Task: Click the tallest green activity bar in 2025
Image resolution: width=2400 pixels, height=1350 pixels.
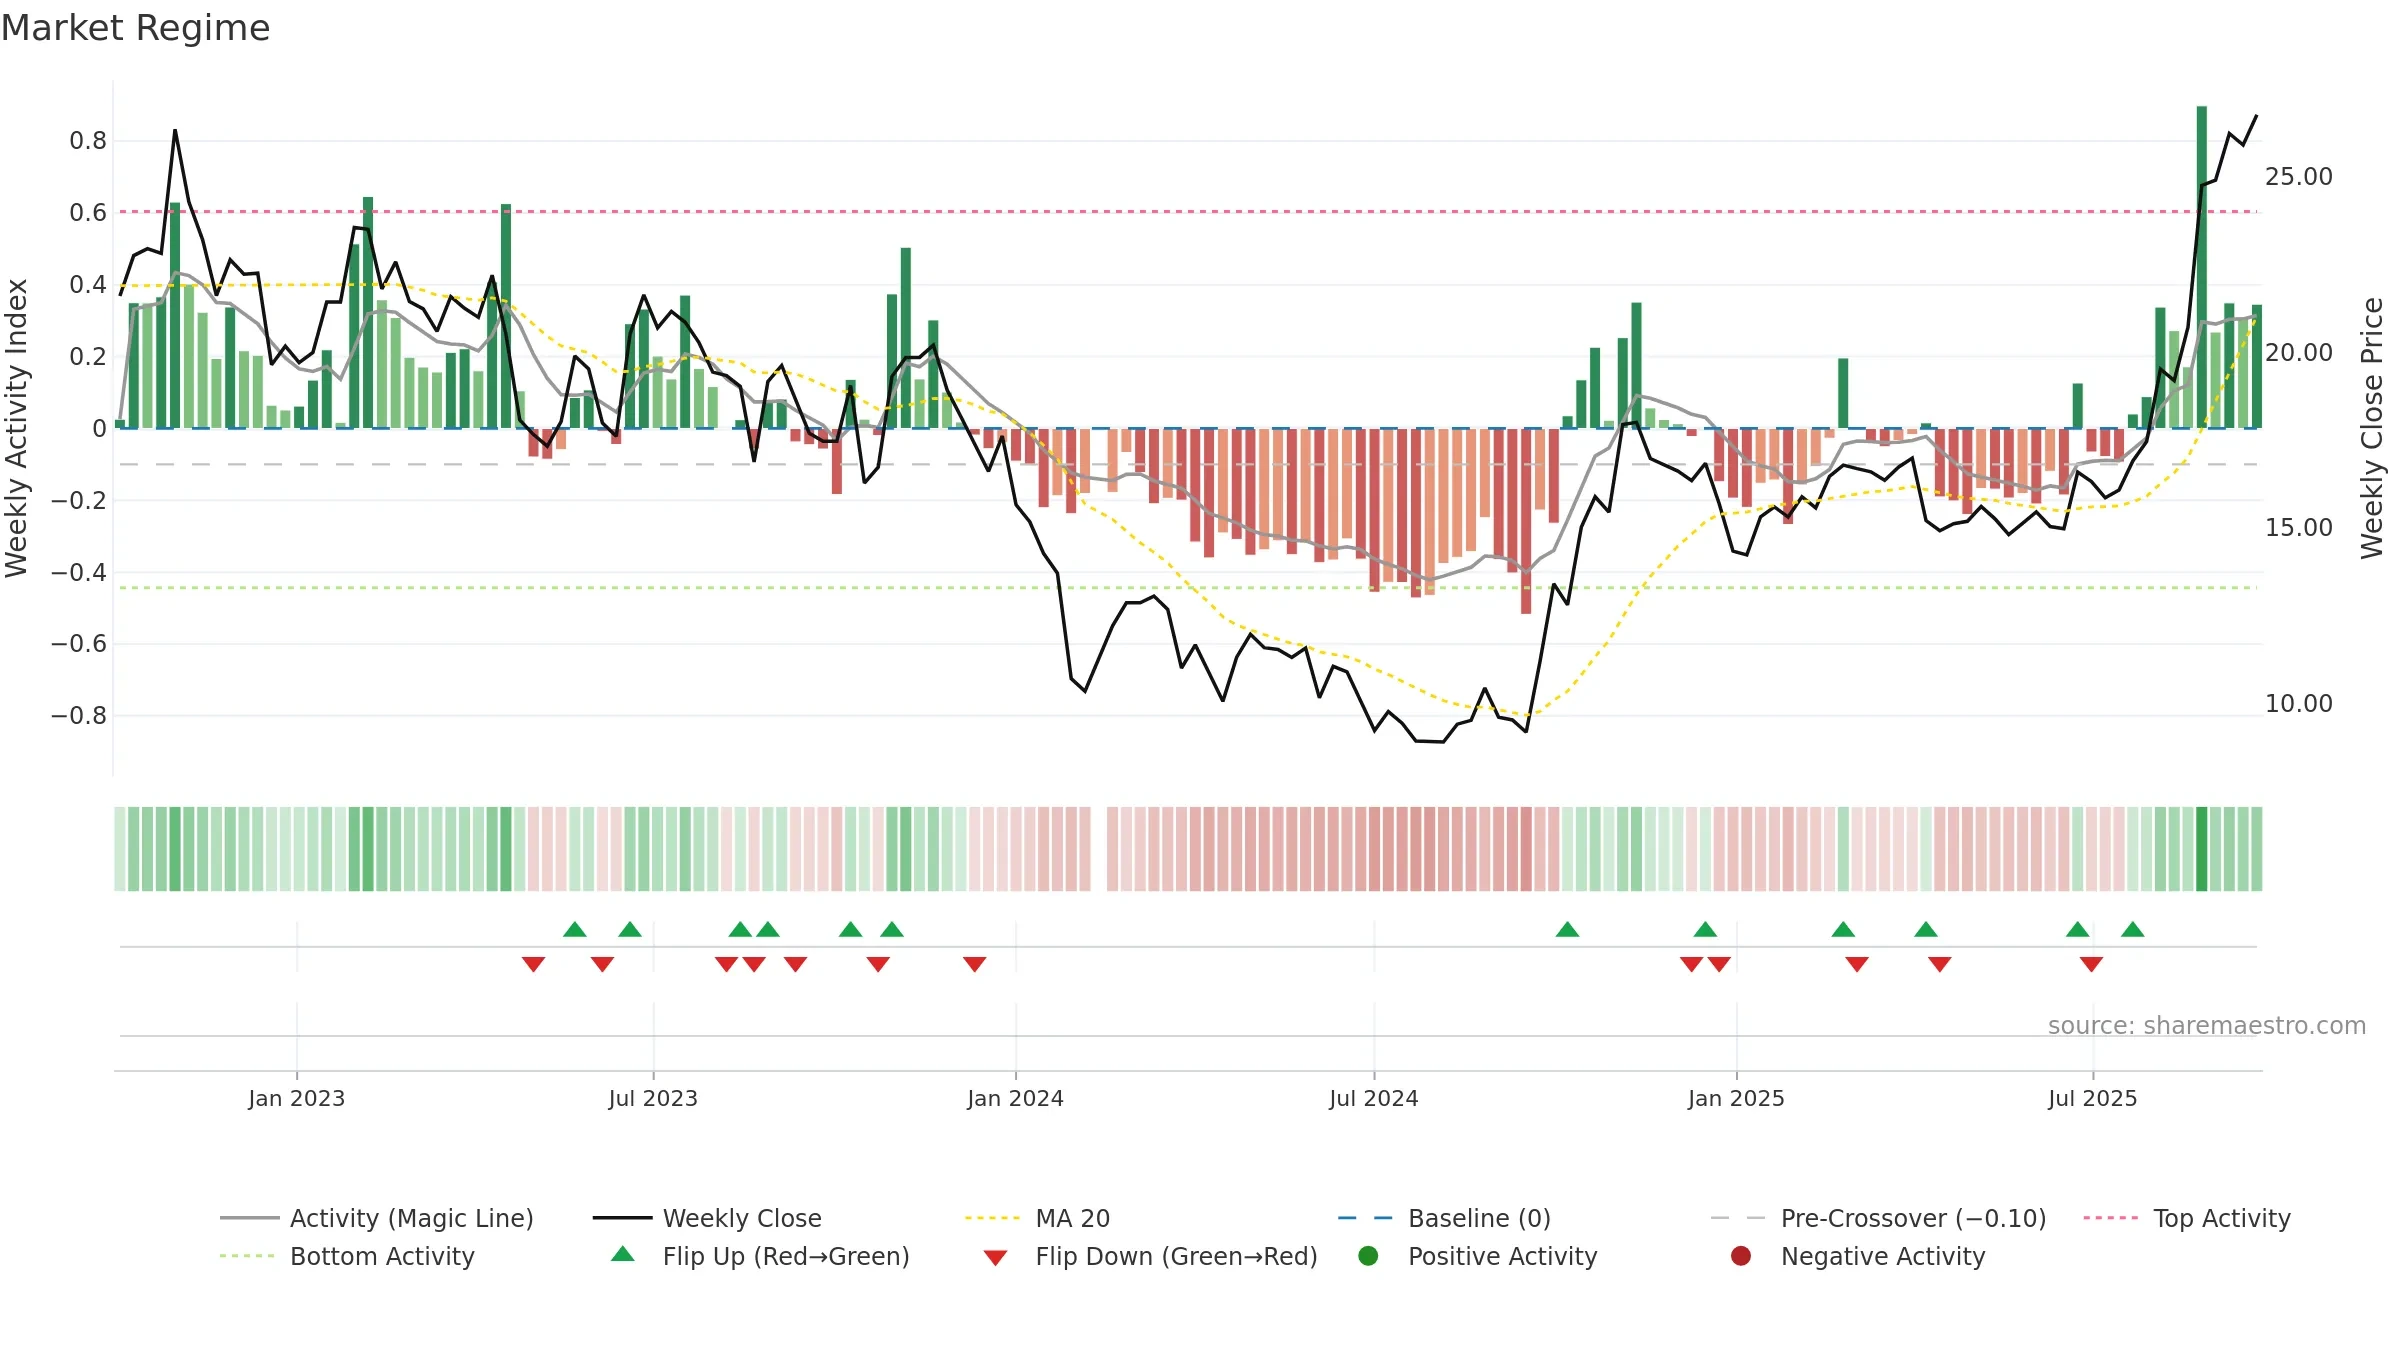Action: 2201,267
